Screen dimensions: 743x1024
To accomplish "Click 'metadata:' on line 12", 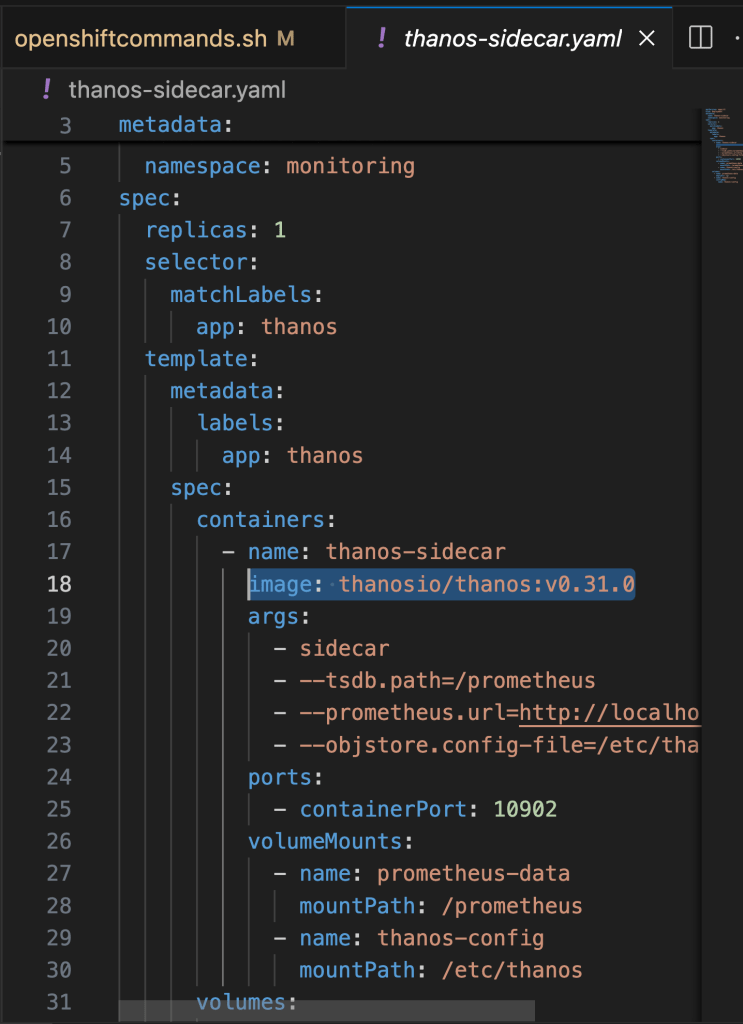I will (x=227, y=391).
